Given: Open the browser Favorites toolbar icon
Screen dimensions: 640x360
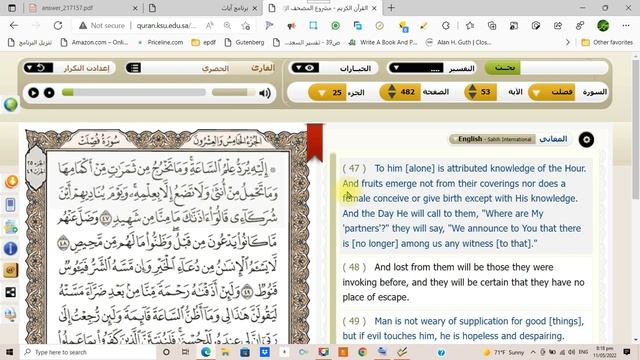Looking at the screenshot, I should click(470, 25).
